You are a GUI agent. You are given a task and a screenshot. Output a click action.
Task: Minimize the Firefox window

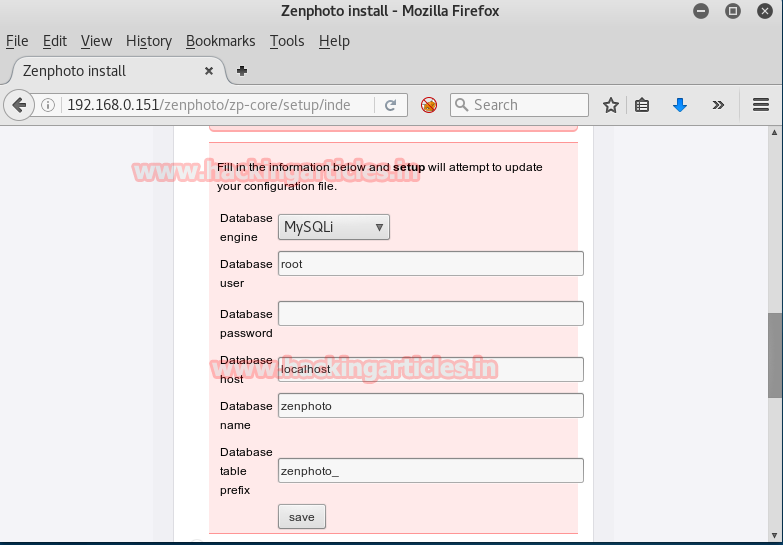point(701,11)
